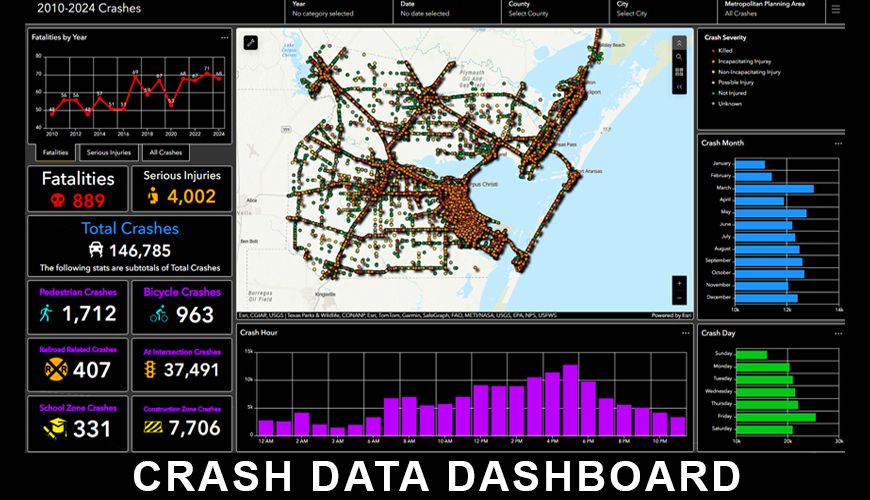Image resolution: width=870 pixels, height=500 pixels.
Task: Click the 2010-2024 Crashes dashboard title
Action: click(89, 8)
